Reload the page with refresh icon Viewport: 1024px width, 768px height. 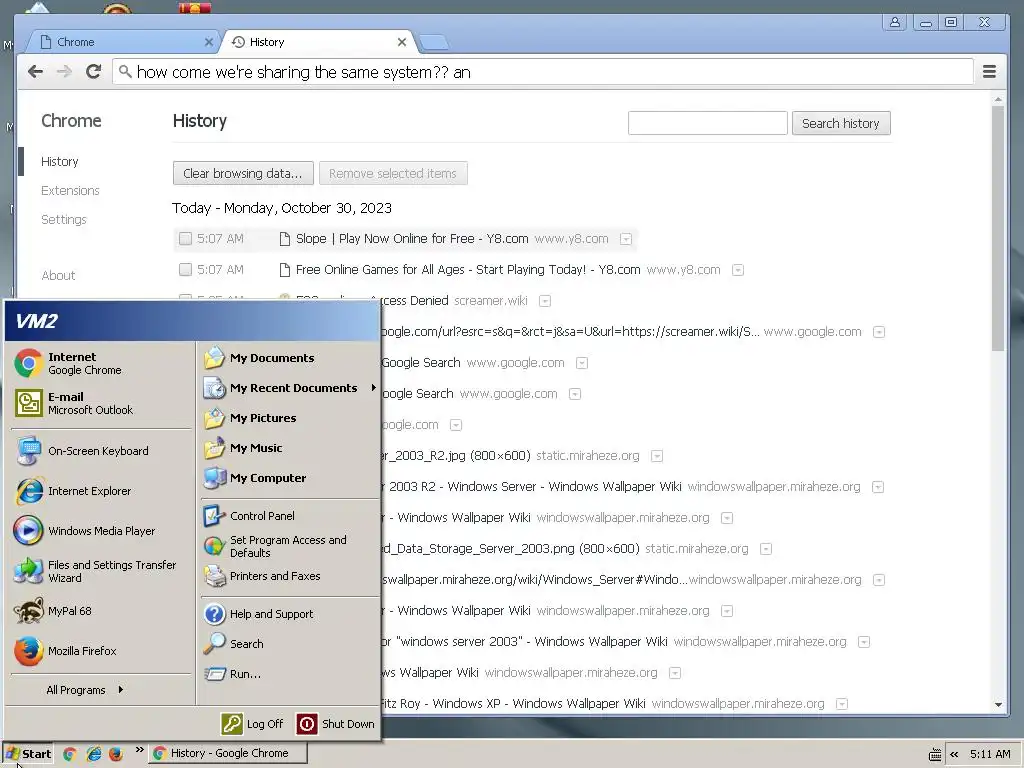tap(93, 72)
